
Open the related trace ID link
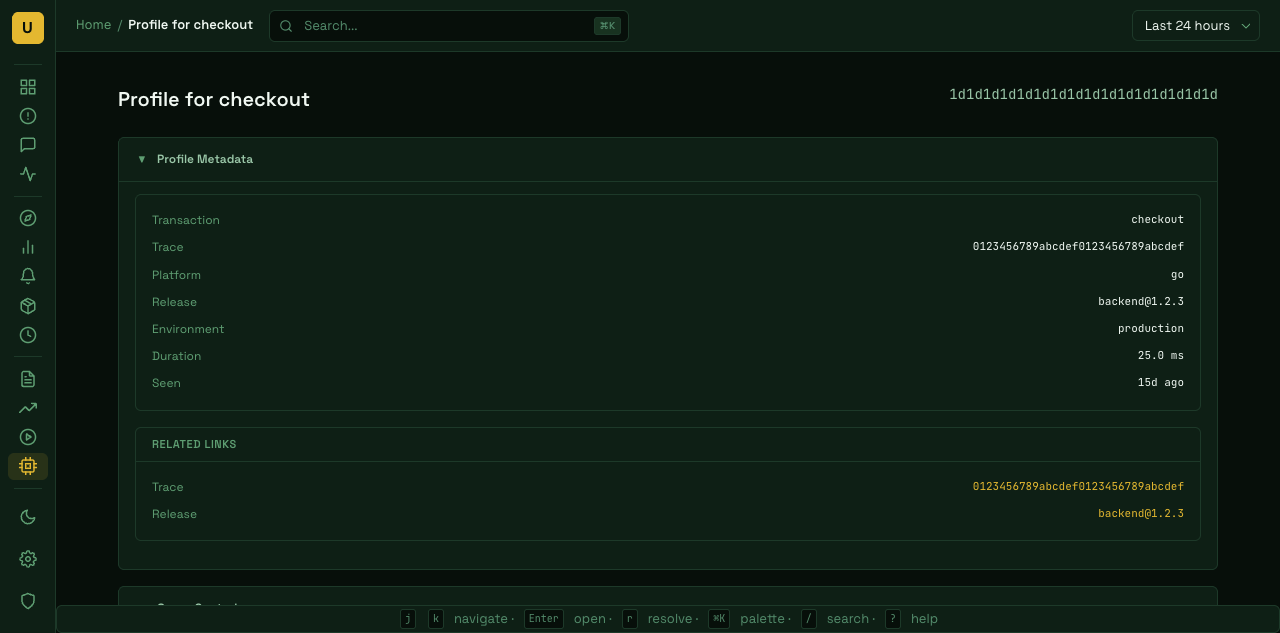[1077, 487]
